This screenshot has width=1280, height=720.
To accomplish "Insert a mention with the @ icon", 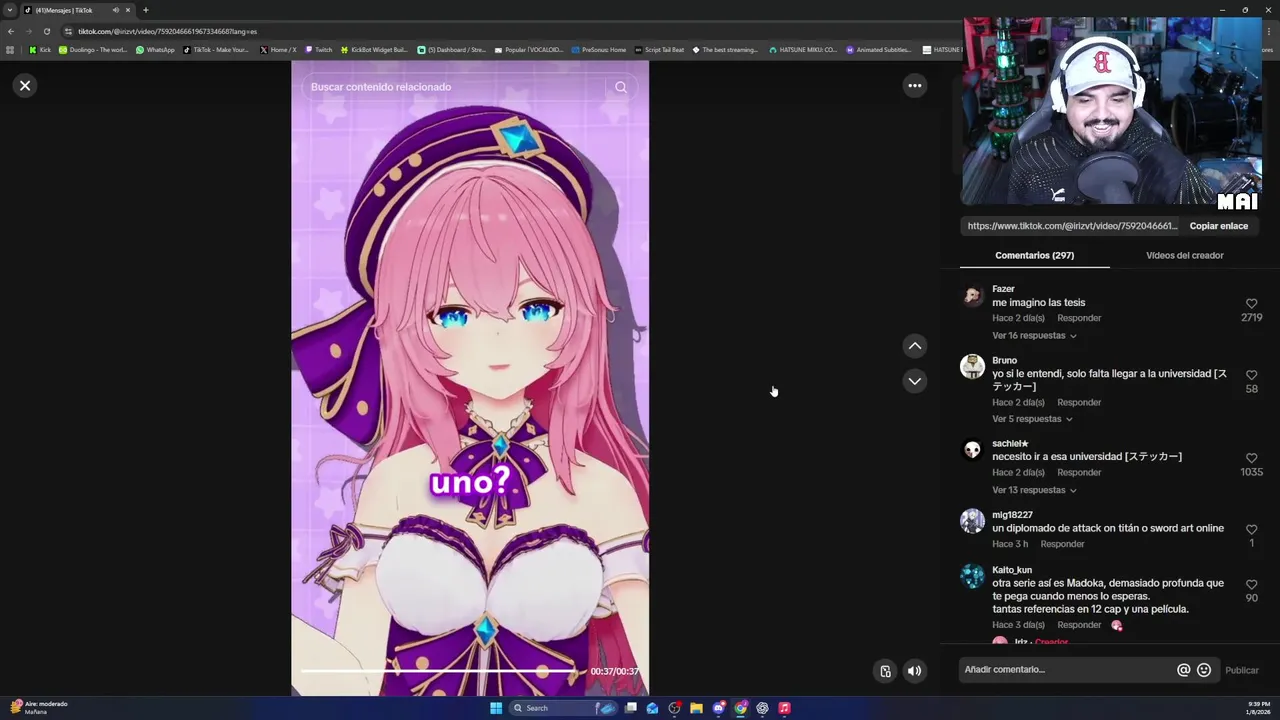I will tap(1184, 670).
